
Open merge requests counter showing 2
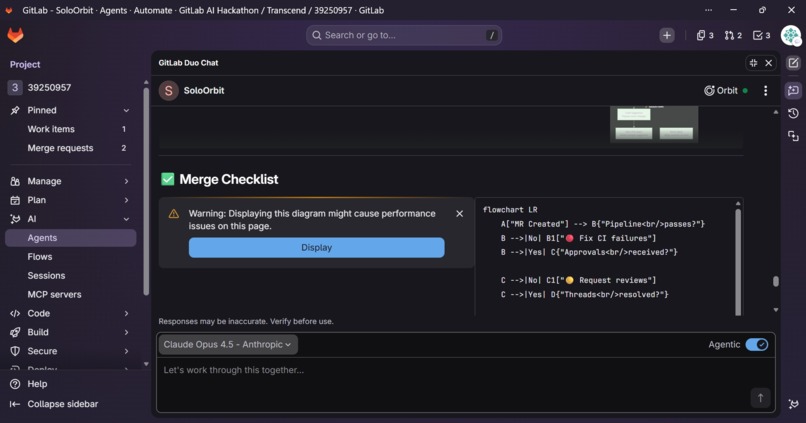coord(733,35)
